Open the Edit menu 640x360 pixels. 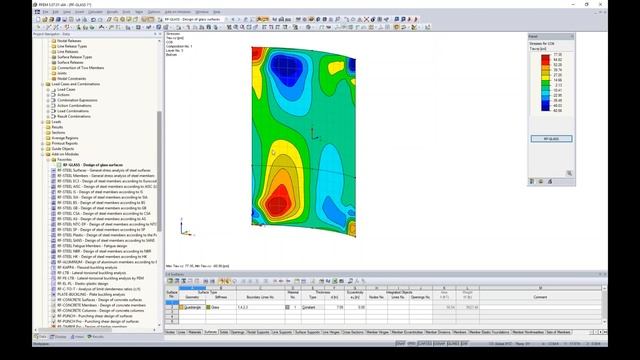click(56, 12)
